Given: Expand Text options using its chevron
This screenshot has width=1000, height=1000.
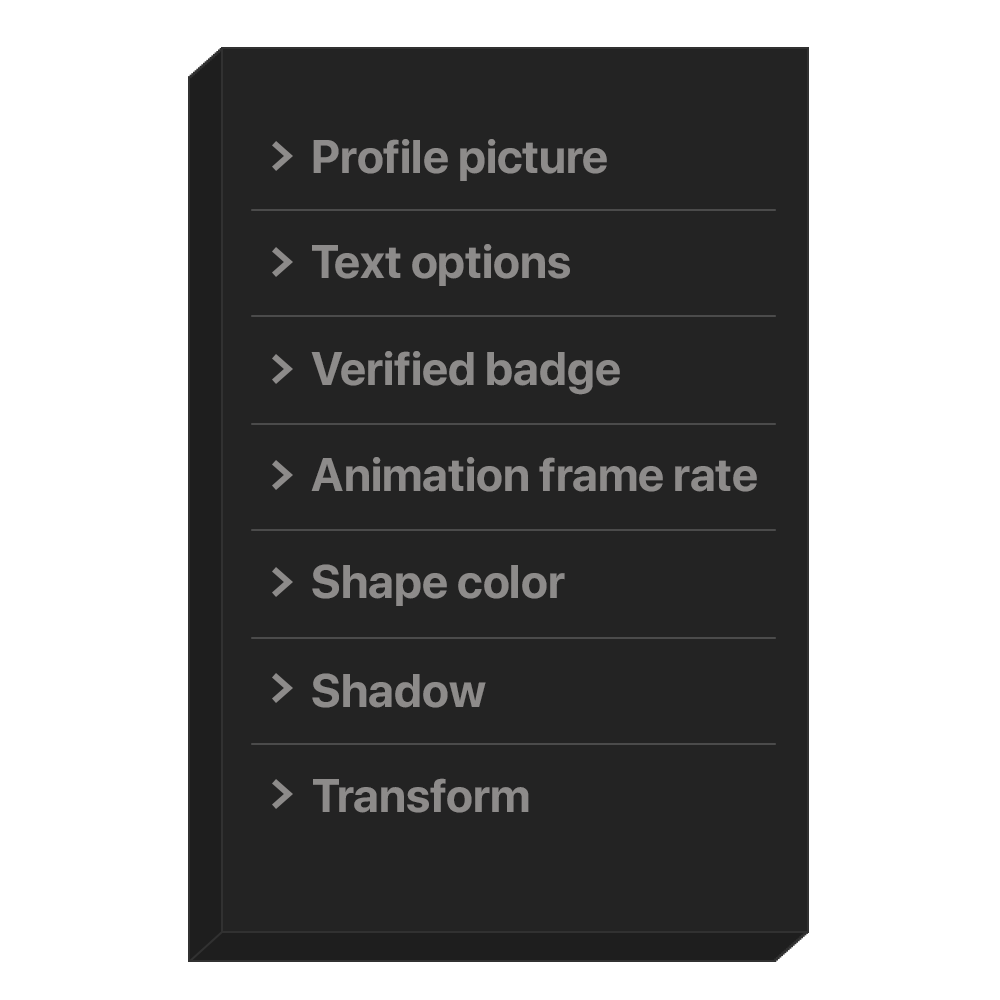Looking at the screenshot, I should [x=282, y=263].
